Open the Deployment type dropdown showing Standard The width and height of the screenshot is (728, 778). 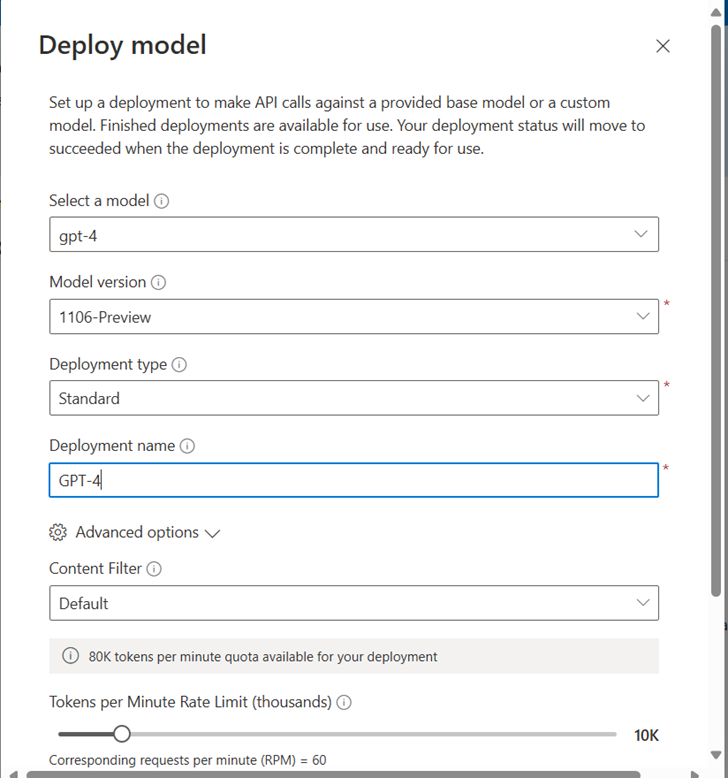pyautogui.click(x=353, y=398)
